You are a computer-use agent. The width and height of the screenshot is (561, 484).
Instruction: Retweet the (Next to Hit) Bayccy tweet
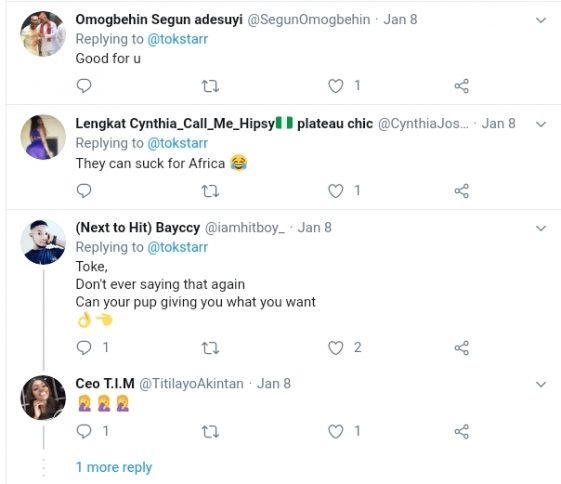(x=210, y=348)
